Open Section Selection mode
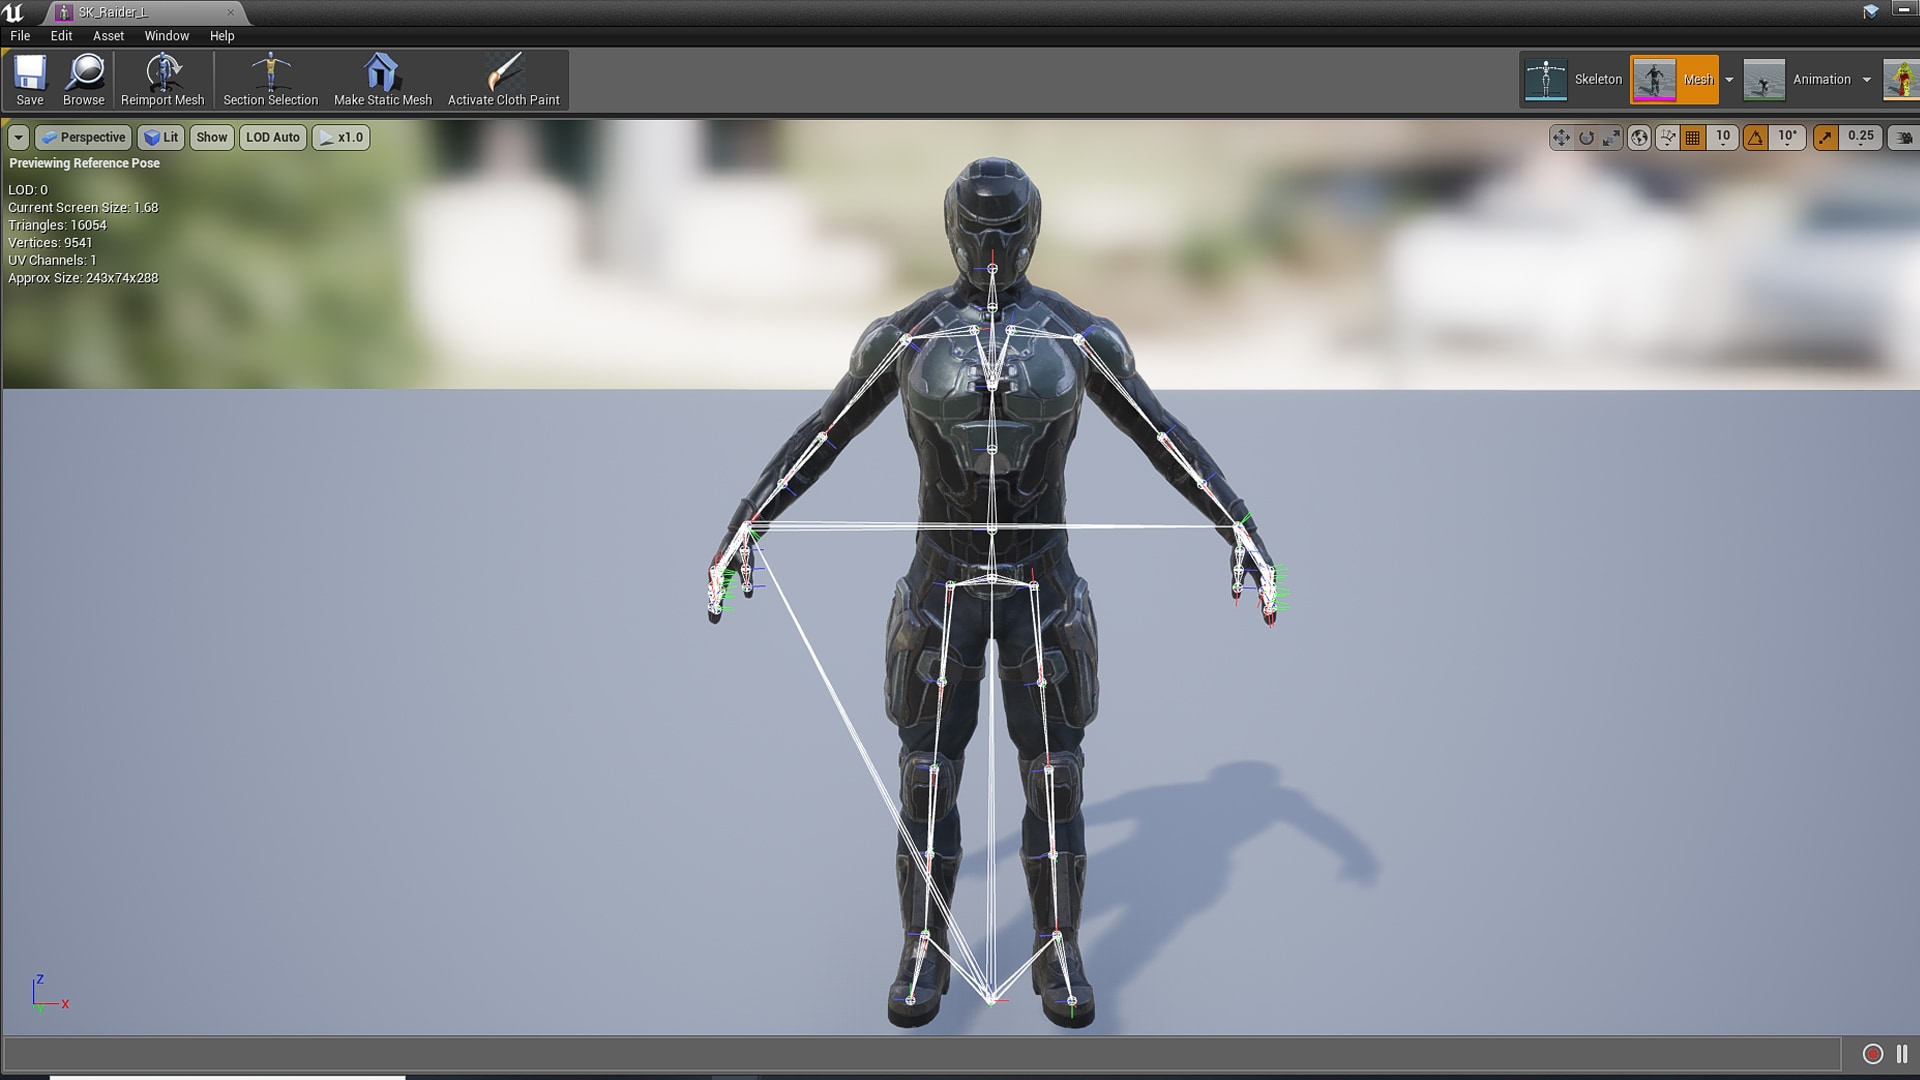 270,78
